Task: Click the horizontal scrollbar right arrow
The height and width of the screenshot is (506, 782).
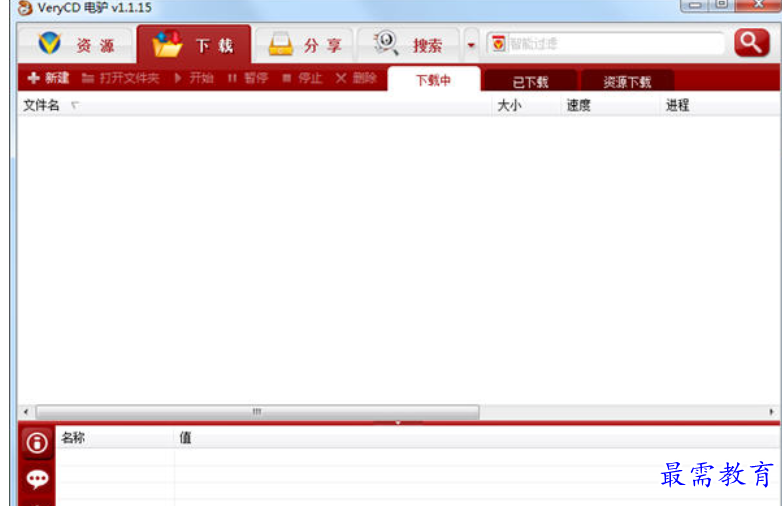Action: [x=772, y=412]
